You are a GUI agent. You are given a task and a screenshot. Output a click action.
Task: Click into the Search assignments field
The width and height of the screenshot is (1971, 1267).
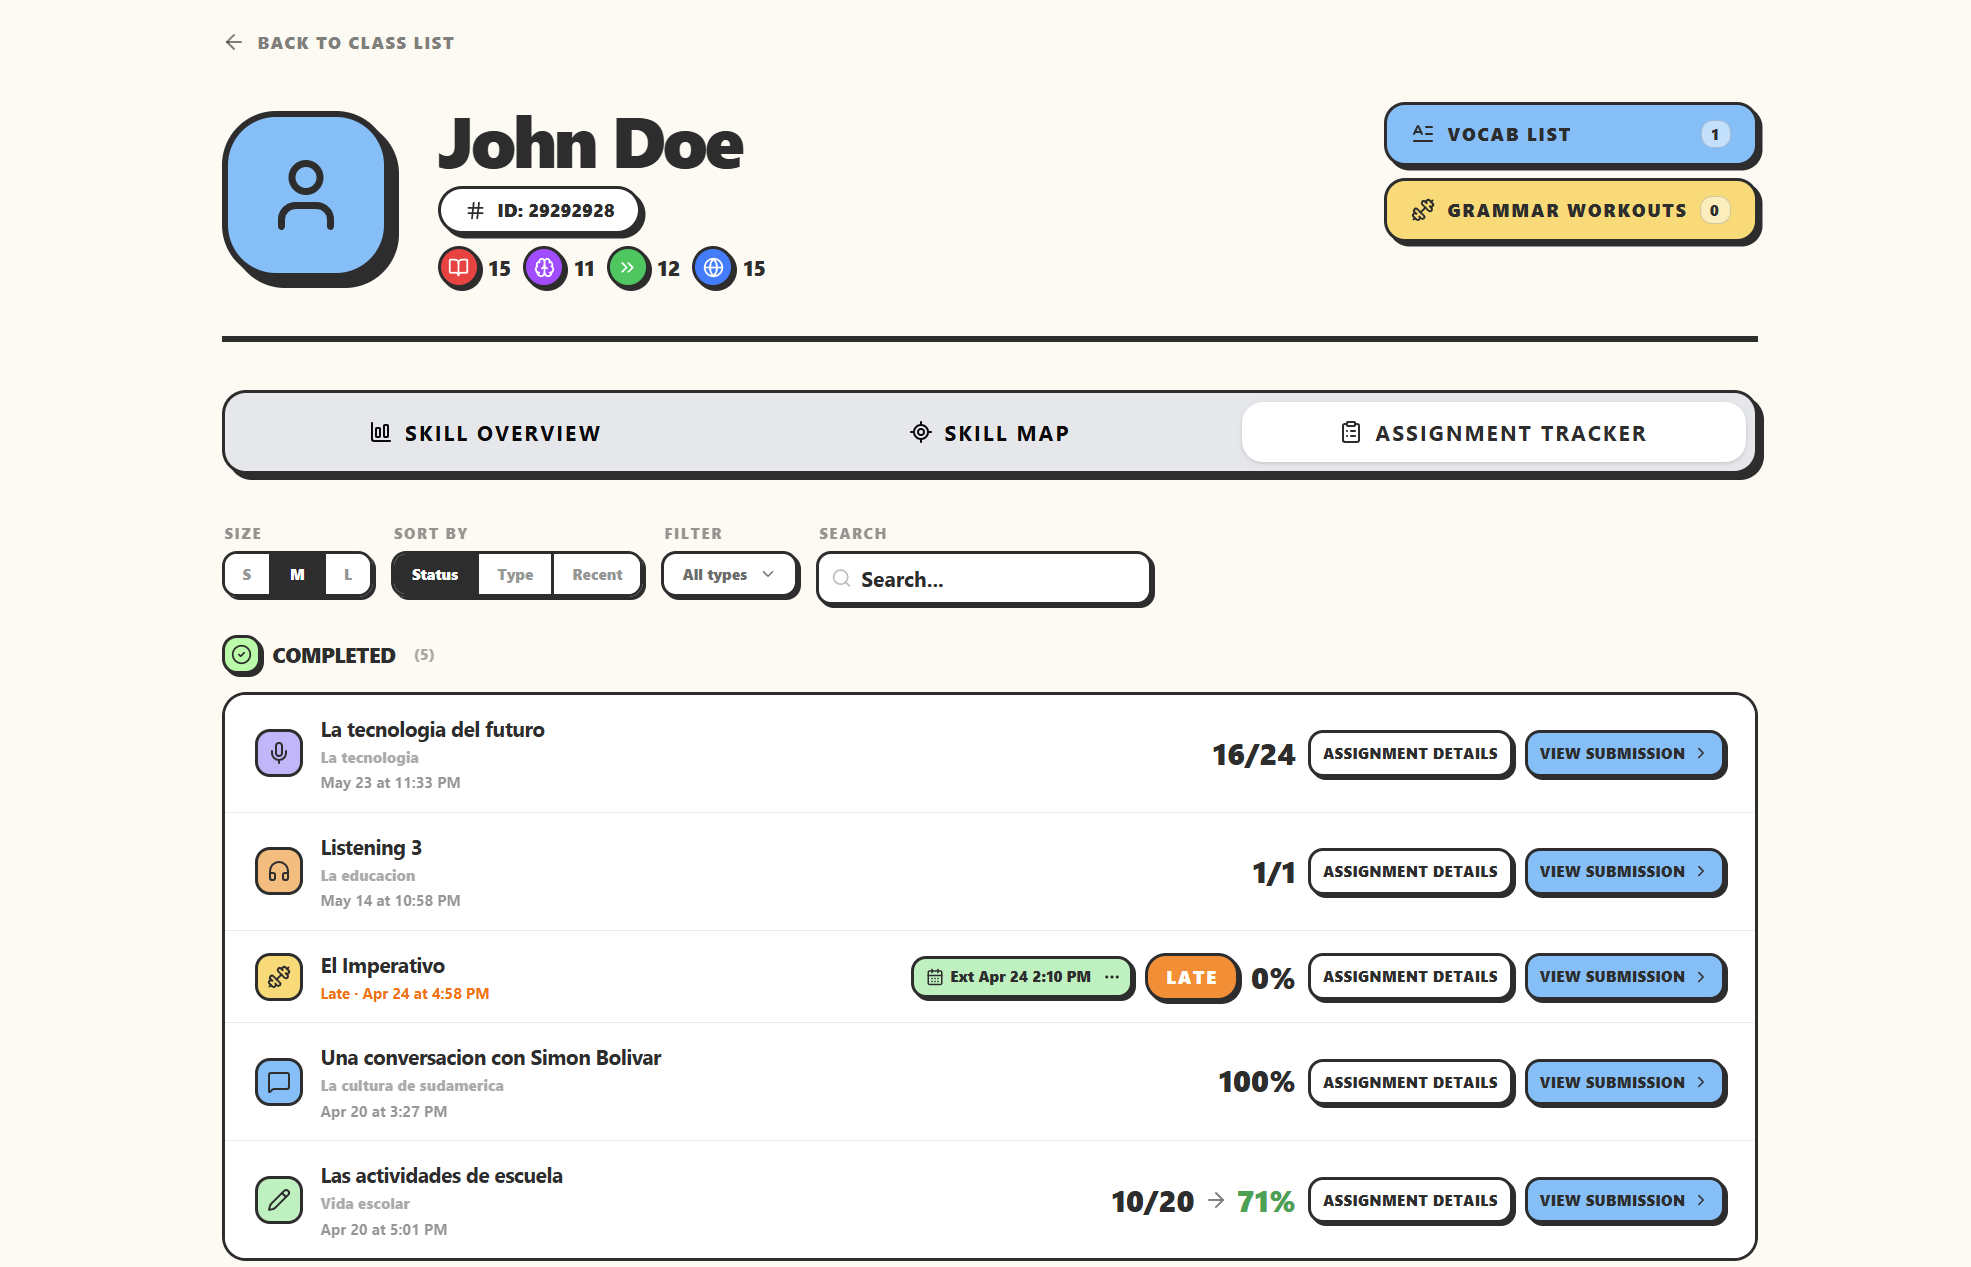tap(985, 579)
